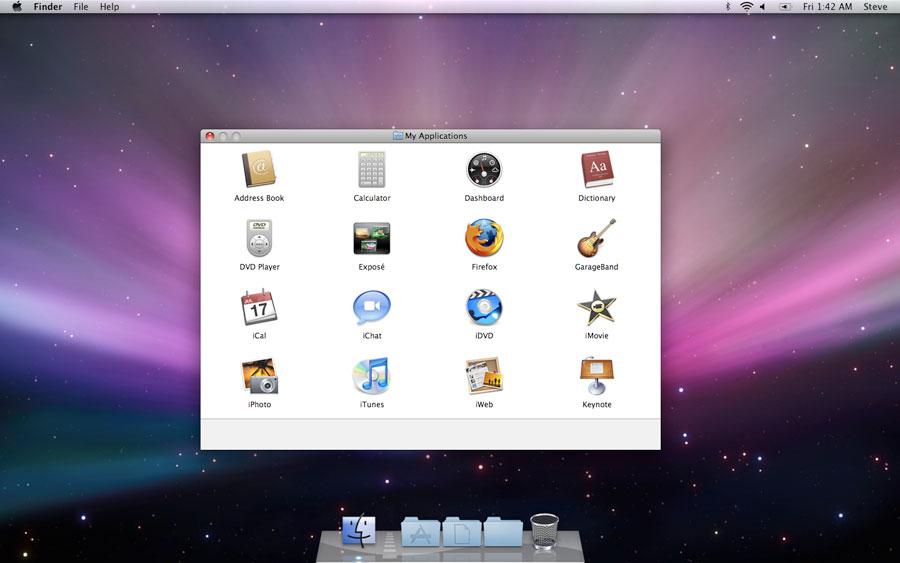The image size is (900, 563).
Task: Select the 'iTunes' label text
Action: click(372, 405)
